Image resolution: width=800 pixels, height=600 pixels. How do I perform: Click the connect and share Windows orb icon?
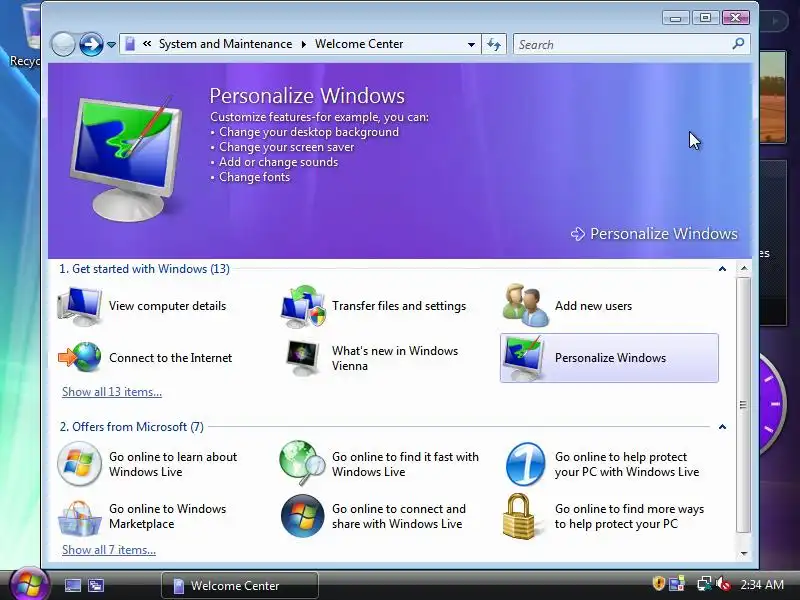click(x=303, y=516)
